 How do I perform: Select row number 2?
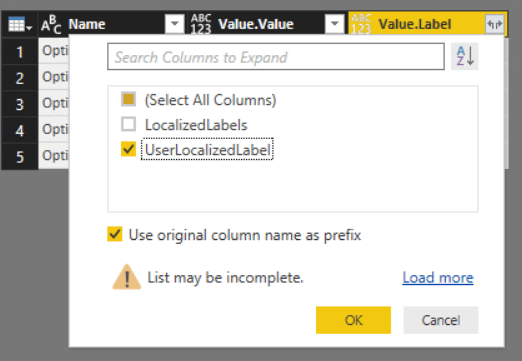tap(20, 78)
